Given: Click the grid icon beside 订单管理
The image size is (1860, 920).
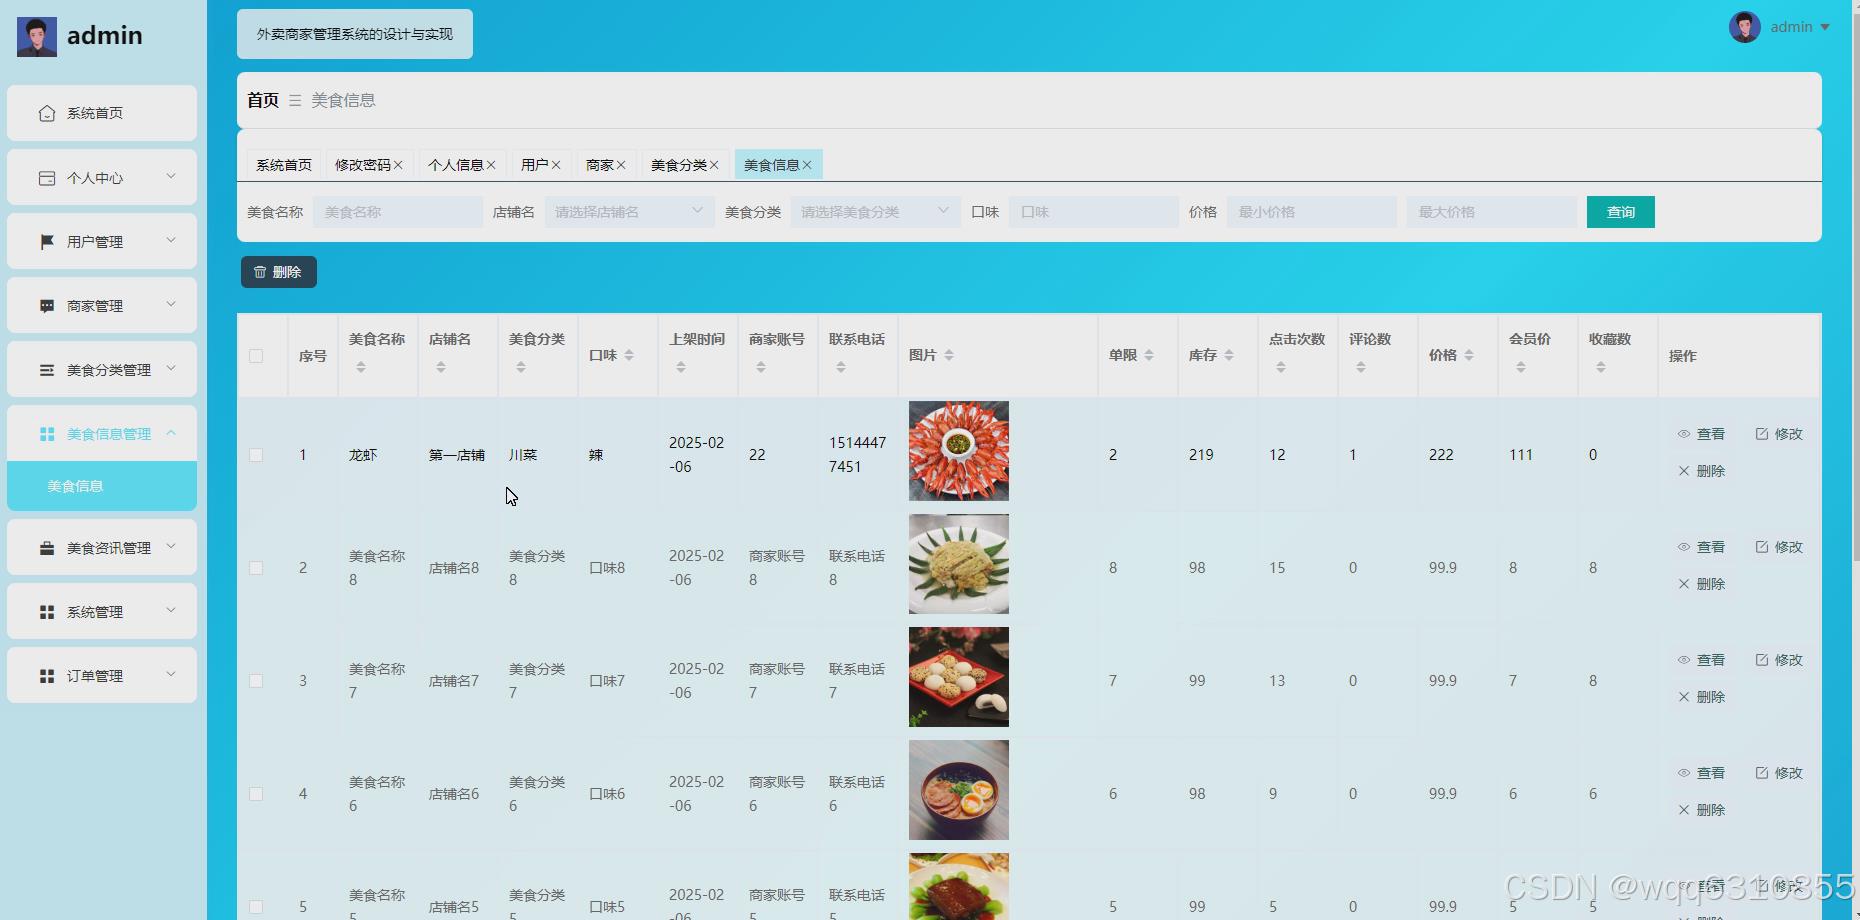Looking at the screenshot, I should (46, 675).
